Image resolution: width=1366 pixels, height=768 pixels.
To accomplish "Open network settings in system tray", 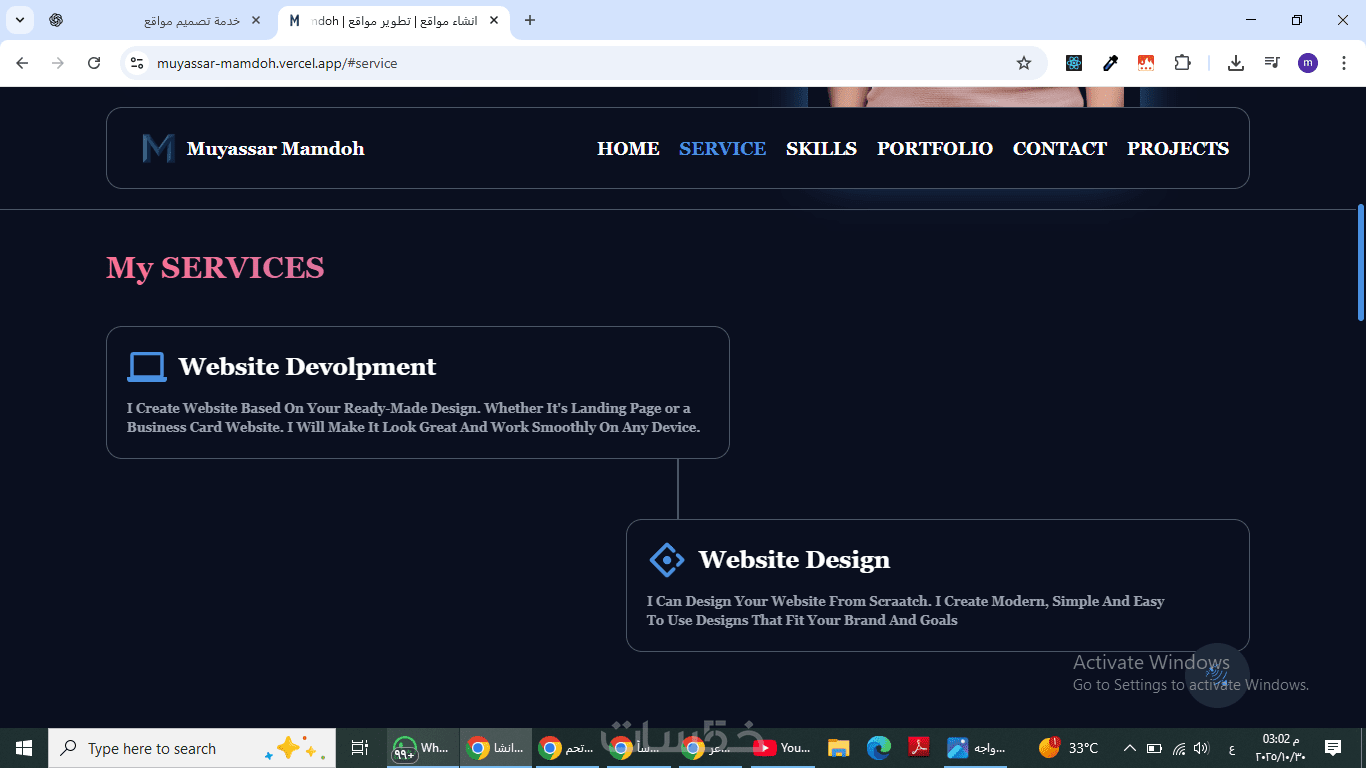I will (1179, 748).
